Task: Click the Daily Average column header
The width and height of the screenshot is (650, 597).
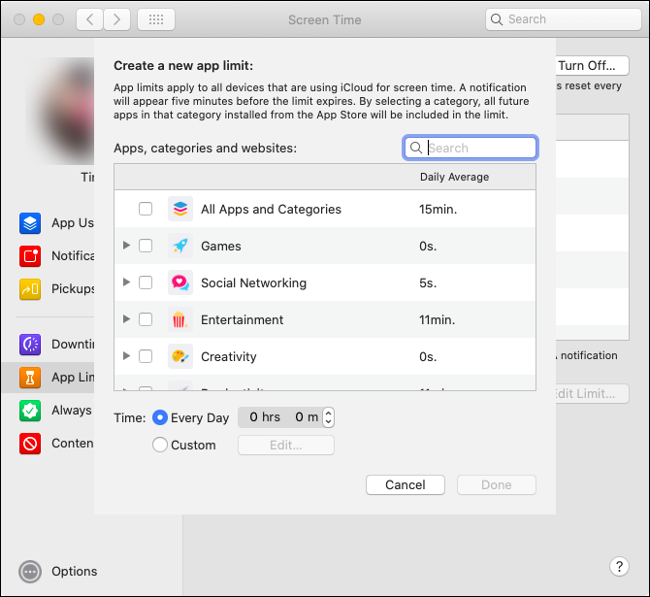Action: (455, 177)
